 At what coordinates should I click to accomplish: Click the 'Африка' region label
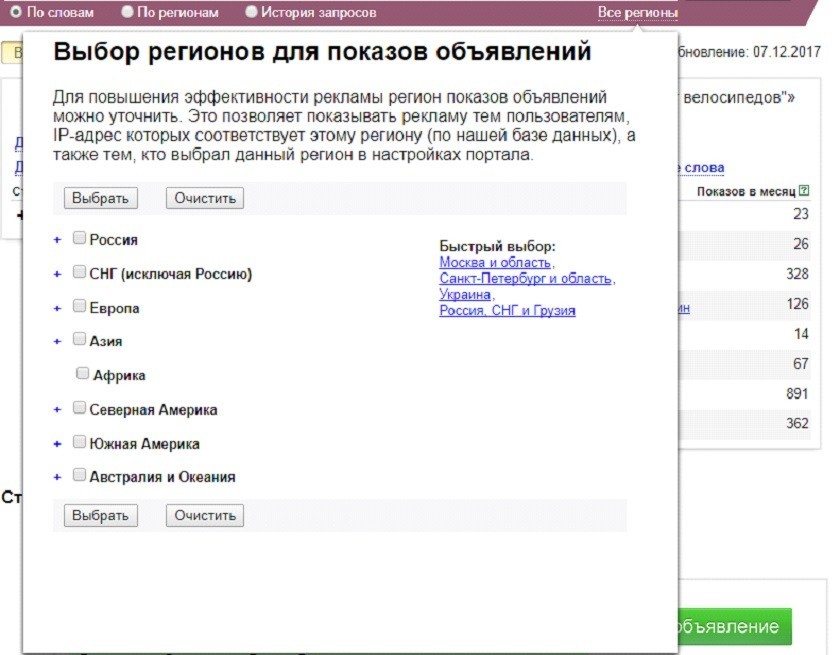[119, 375]
